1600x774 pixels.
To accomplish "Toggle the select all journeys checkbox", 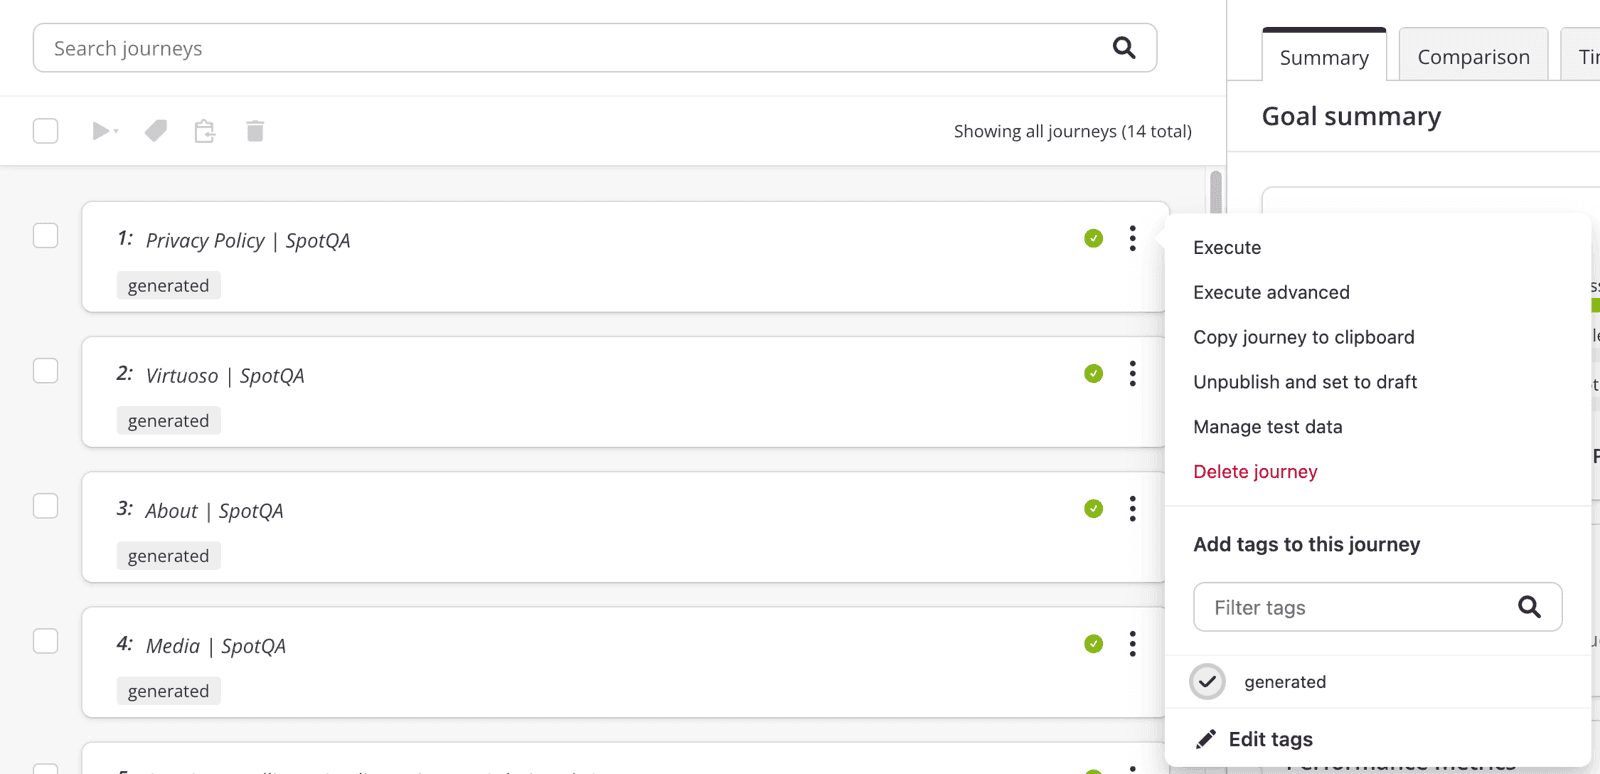I will 46,131.
